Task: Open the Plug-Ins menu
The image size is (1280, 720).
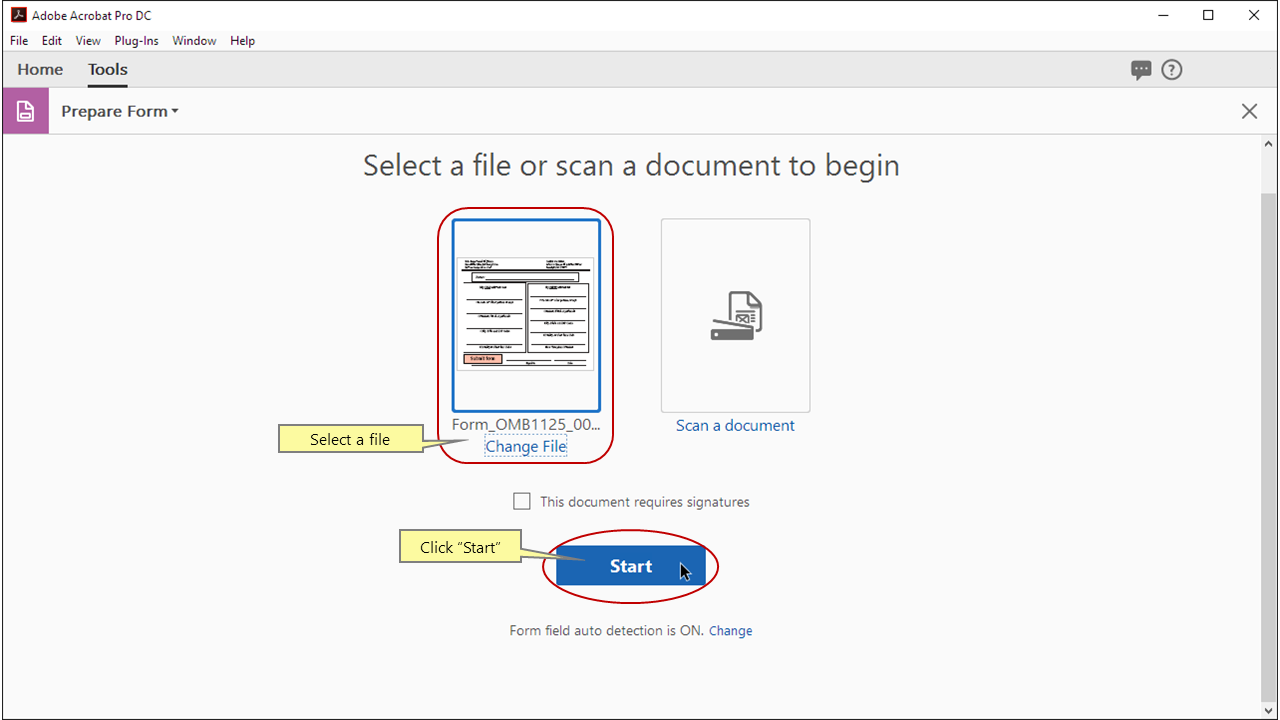Action: pos(136,40)
